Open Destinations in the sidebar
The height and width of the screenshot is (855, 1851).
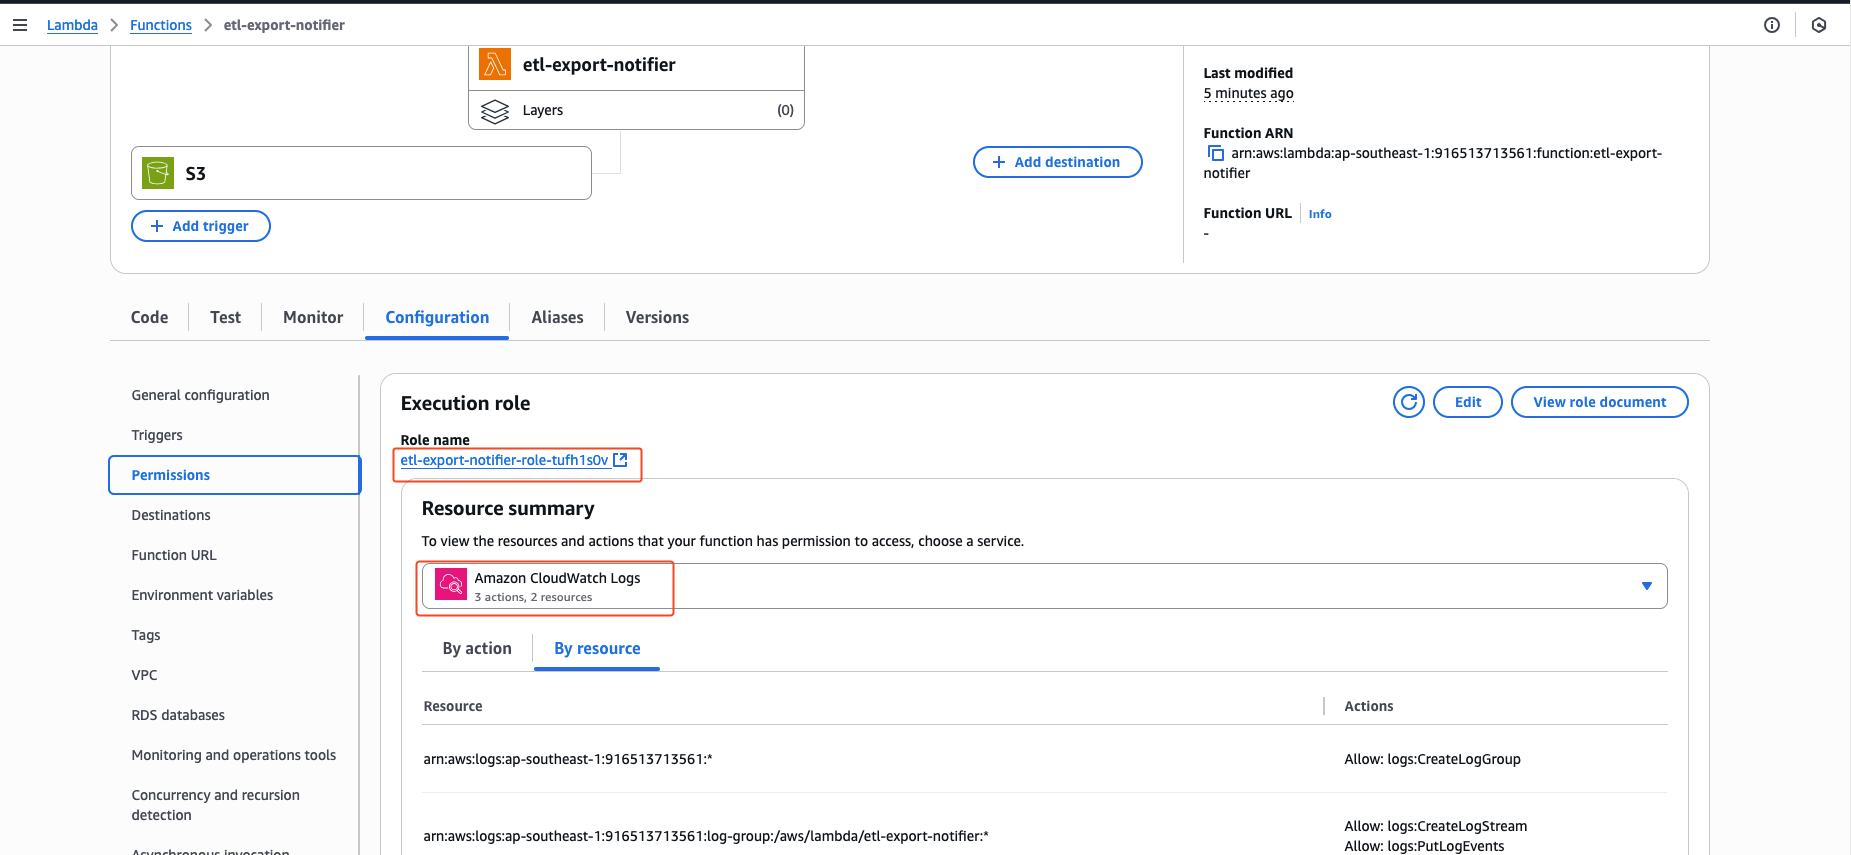pyautogui.click(x=171, y=515)
